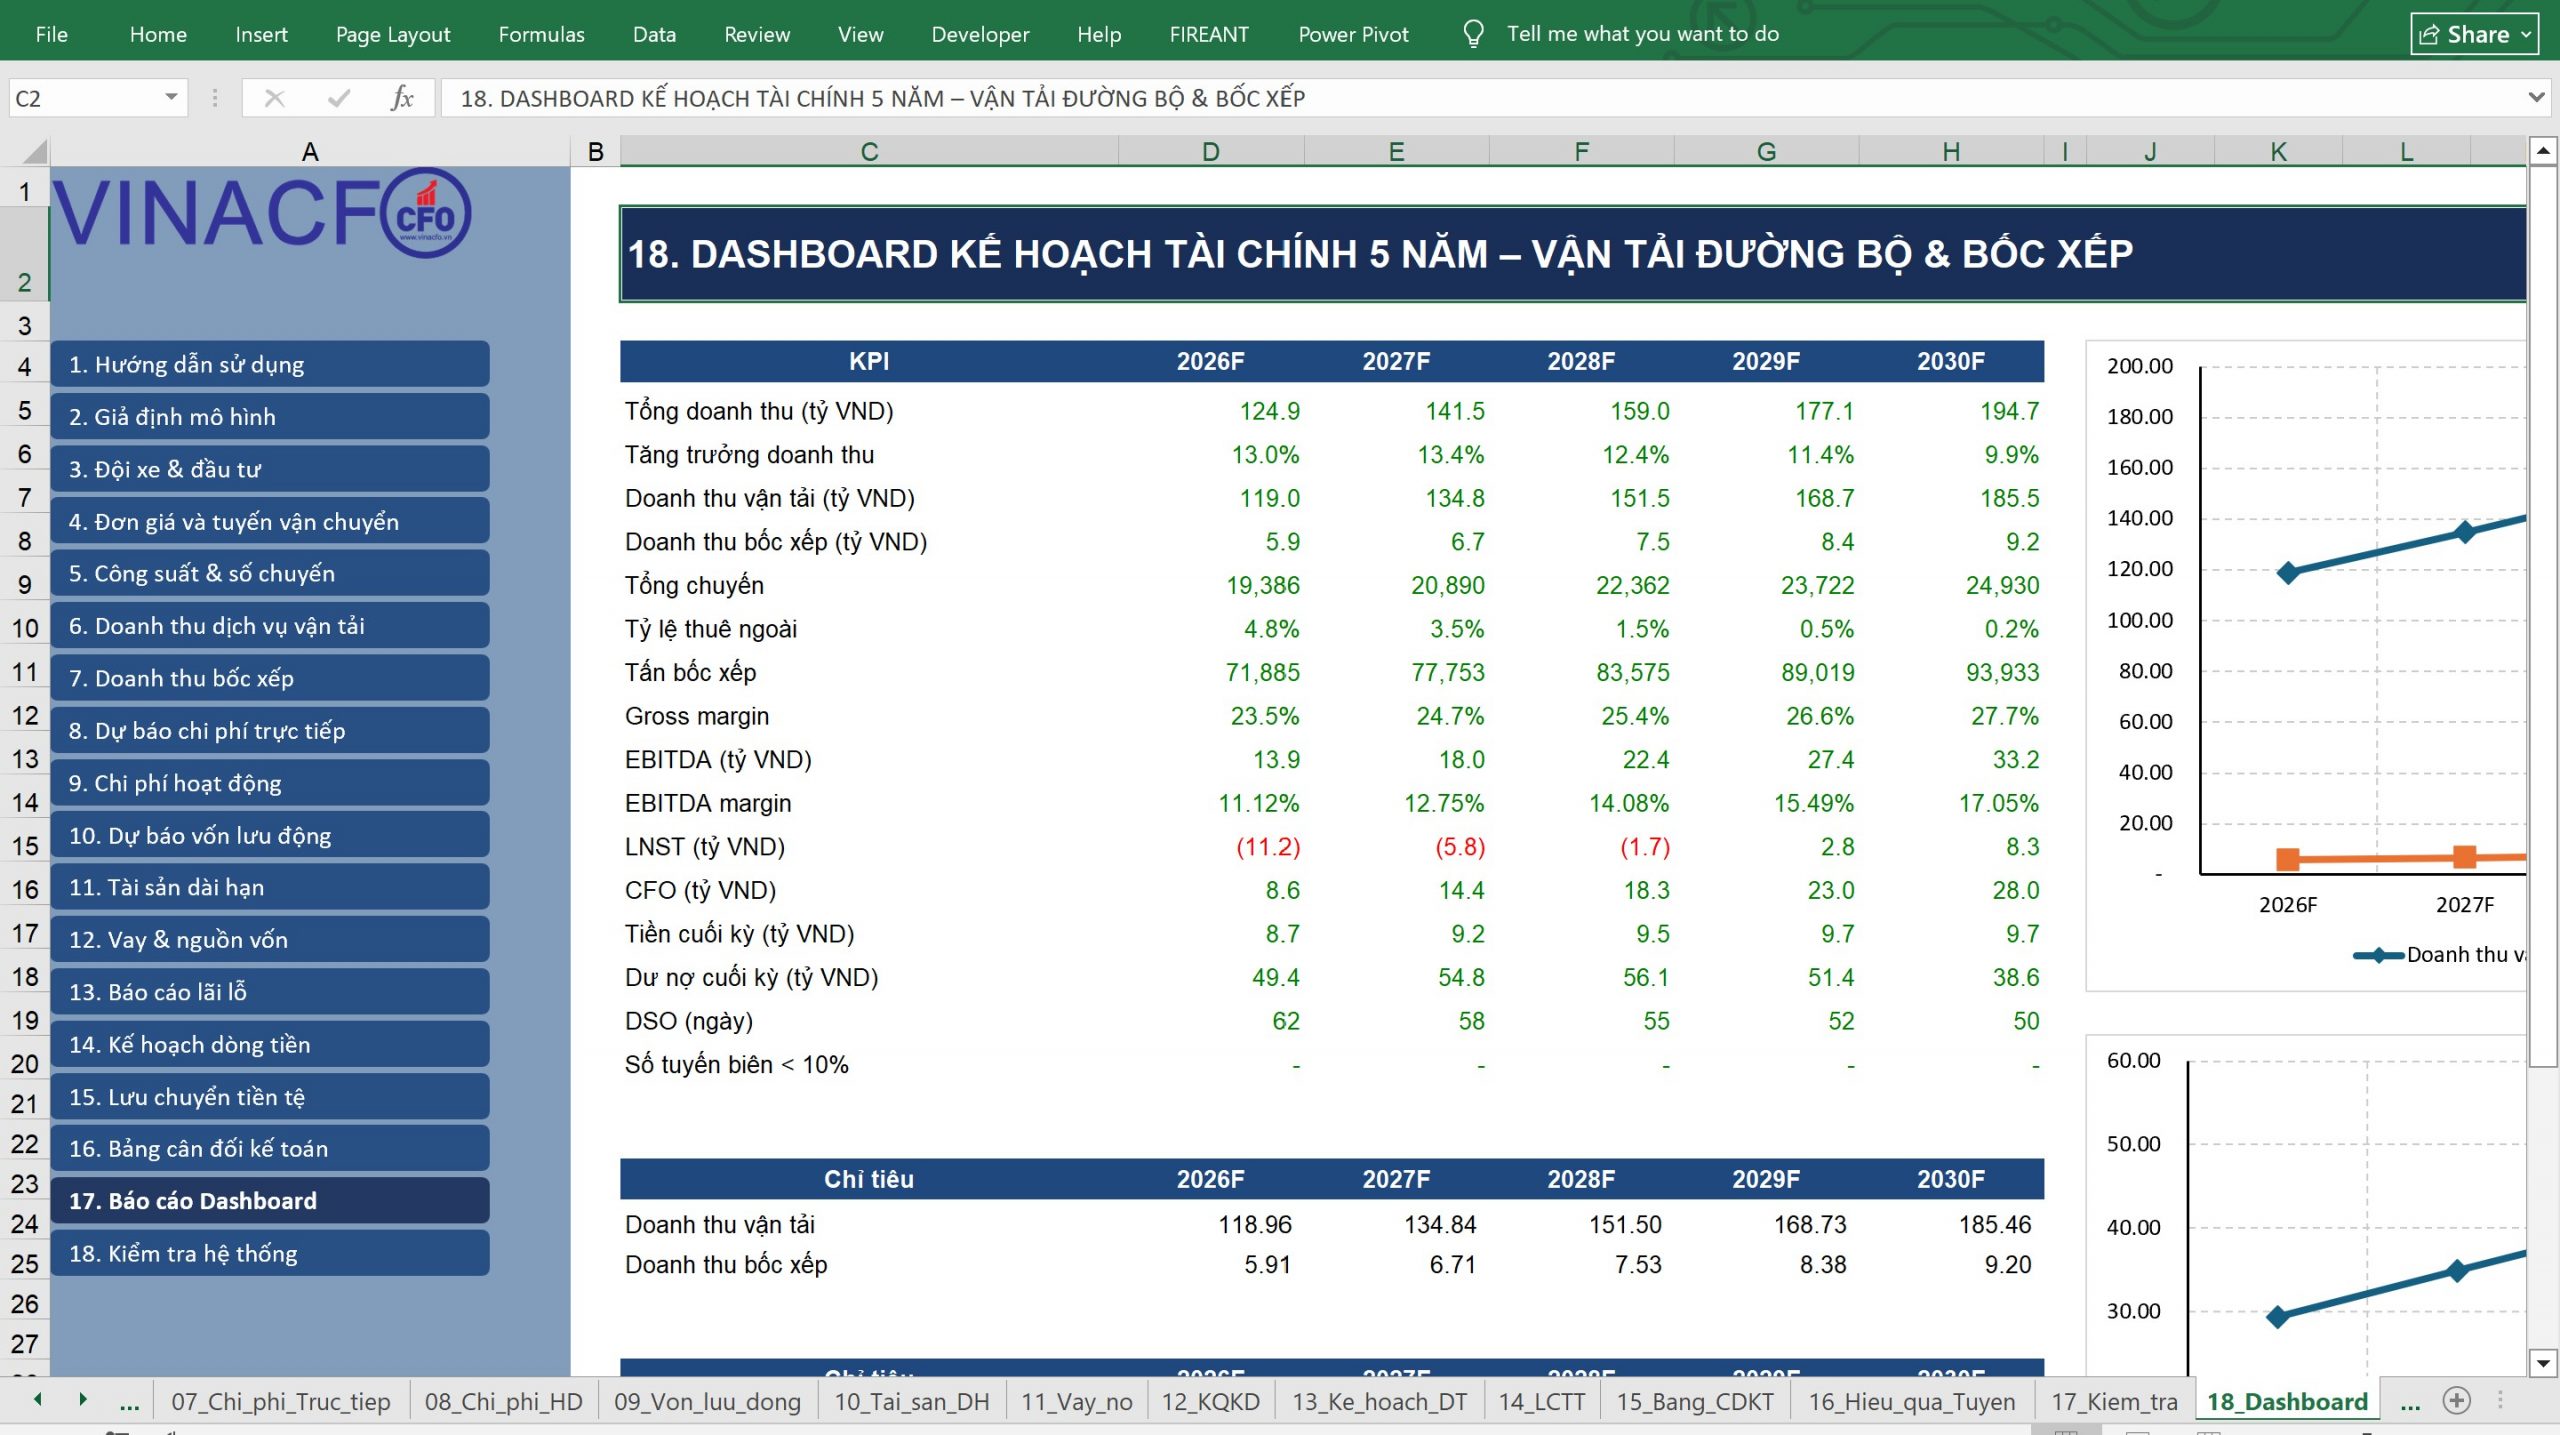Click the Insert Function fx icon
The height and width of the screenshot is (1435, 2560).
[402, 98]
